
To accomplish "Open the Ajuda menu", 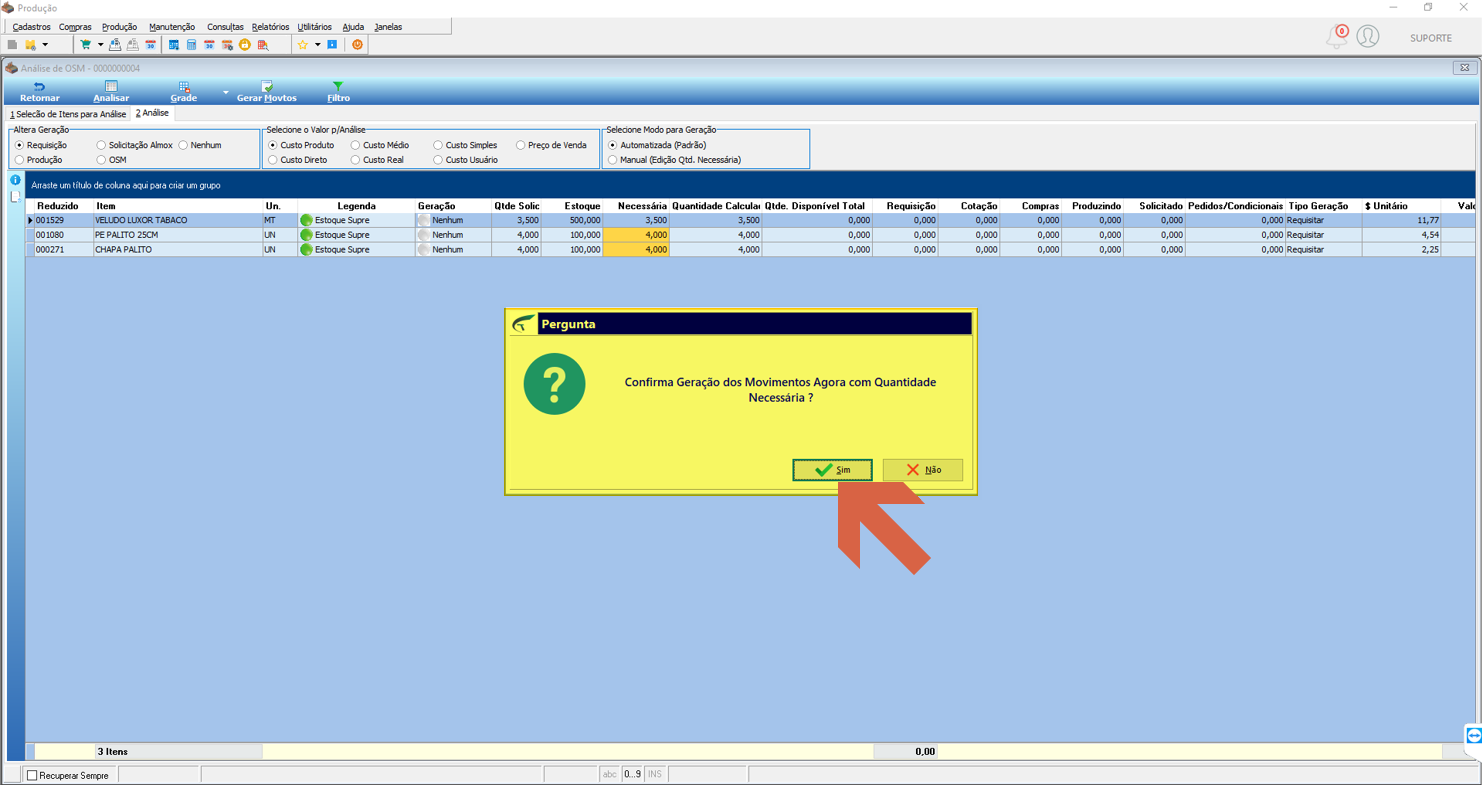I will tap(353, 27).
